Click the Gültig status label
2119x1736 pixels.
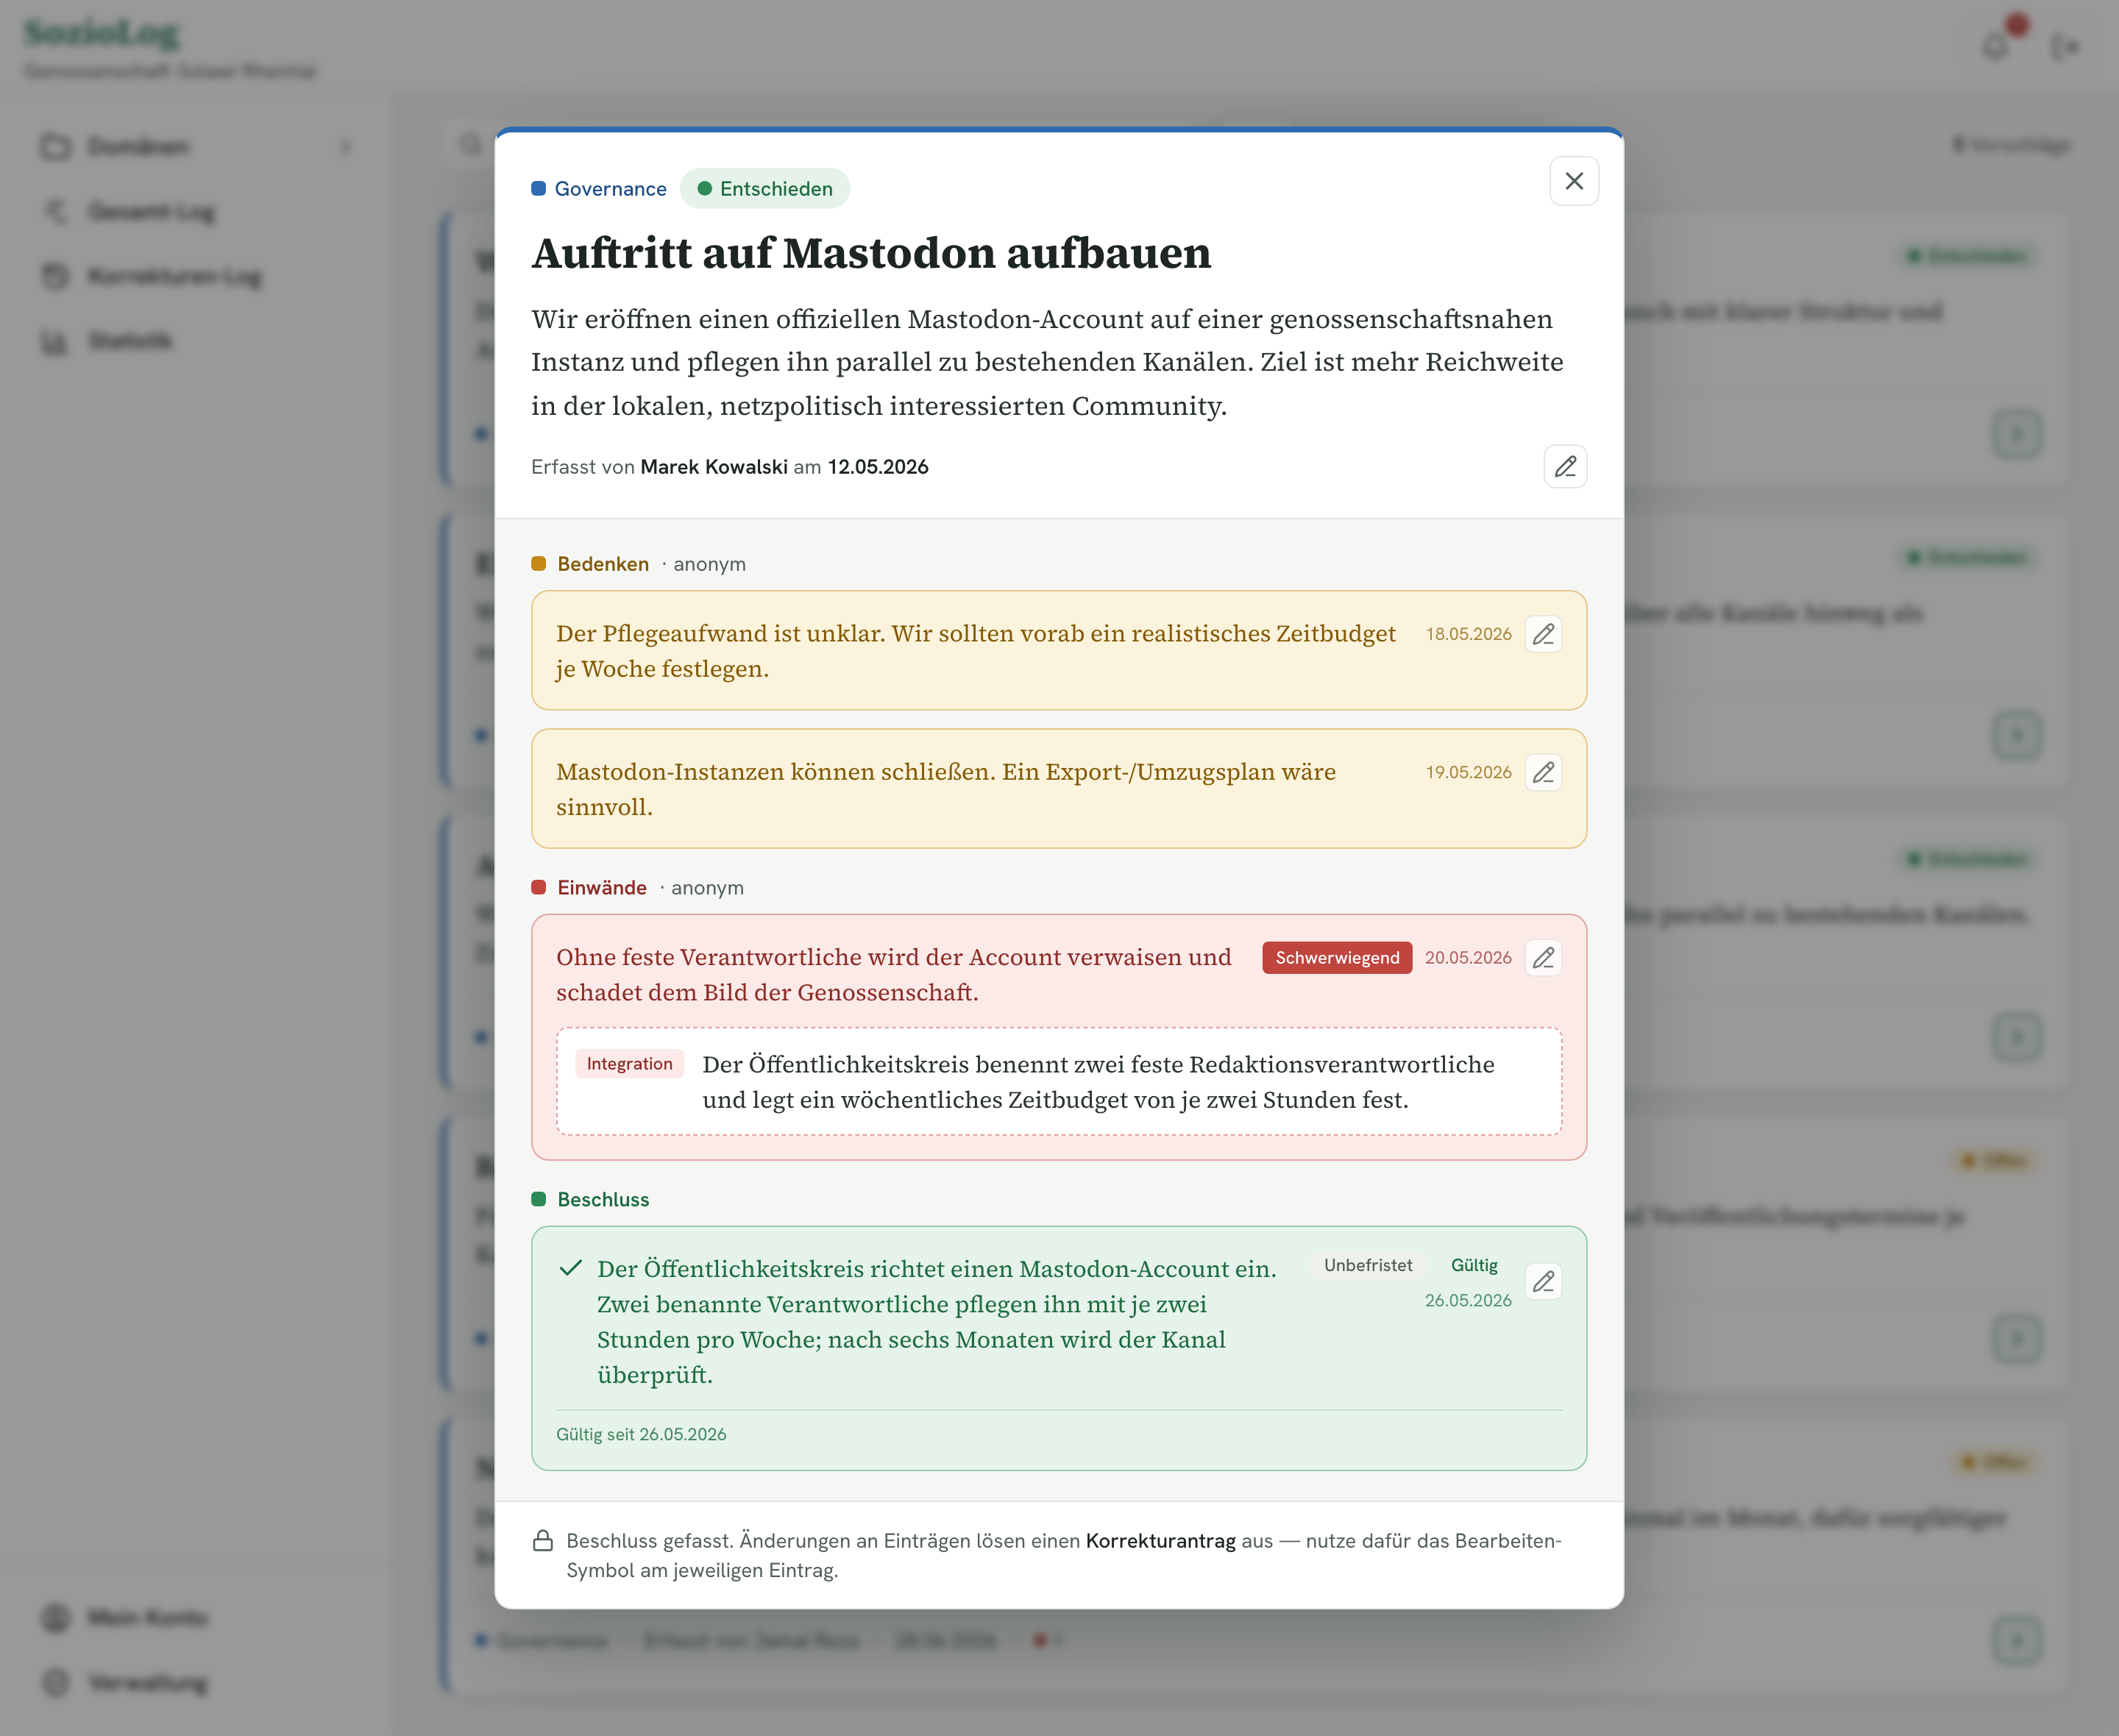coord(1474,1265)
